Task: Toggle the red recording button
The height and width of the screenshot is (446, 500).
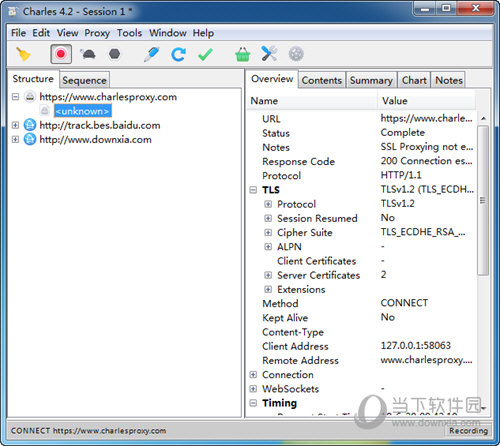Action: [x=61, y=54]
